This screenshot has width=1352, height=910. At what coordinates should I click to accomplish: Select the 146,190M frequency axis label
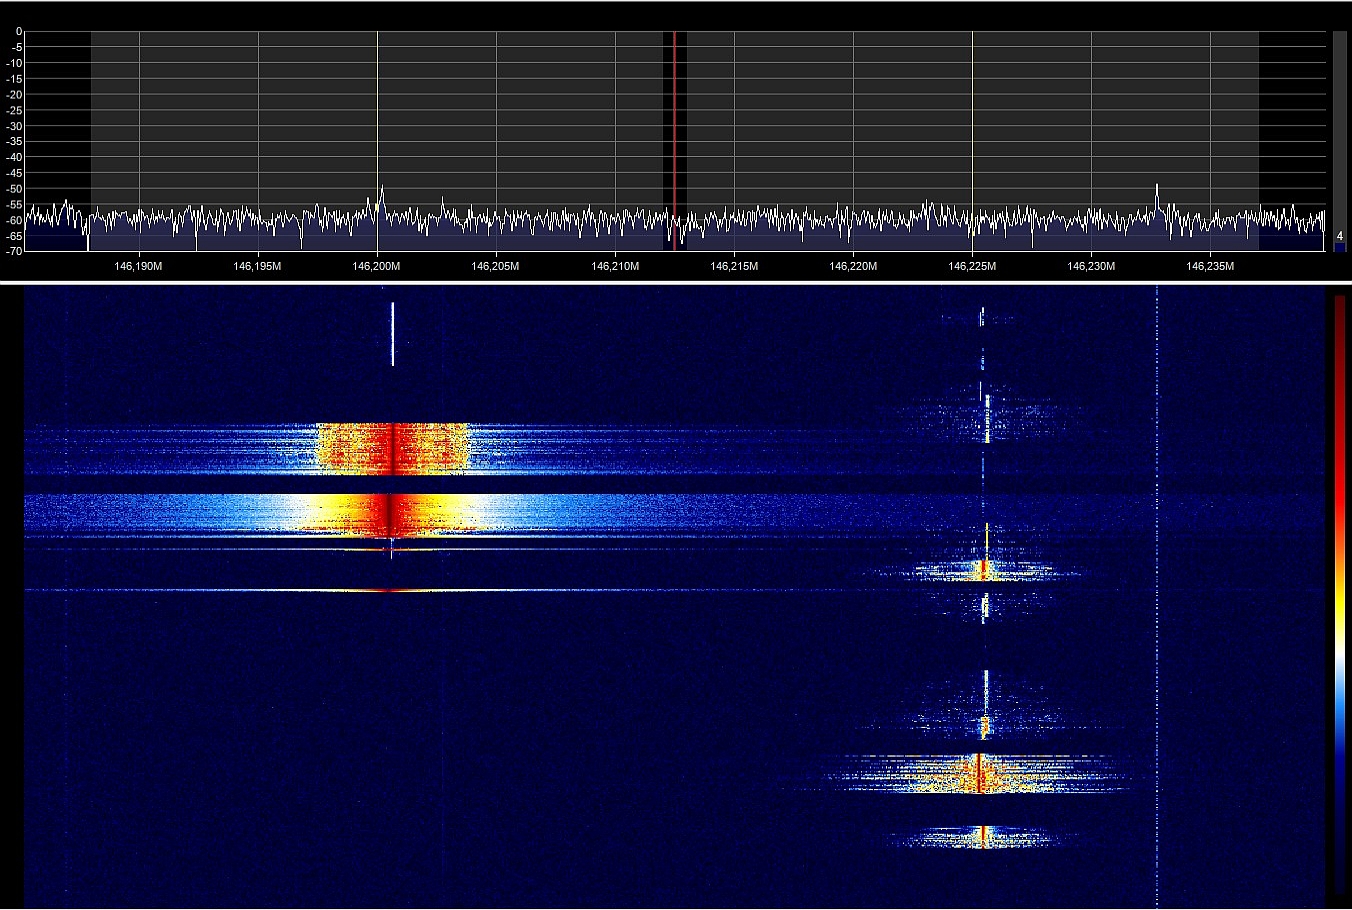[138, 267]
